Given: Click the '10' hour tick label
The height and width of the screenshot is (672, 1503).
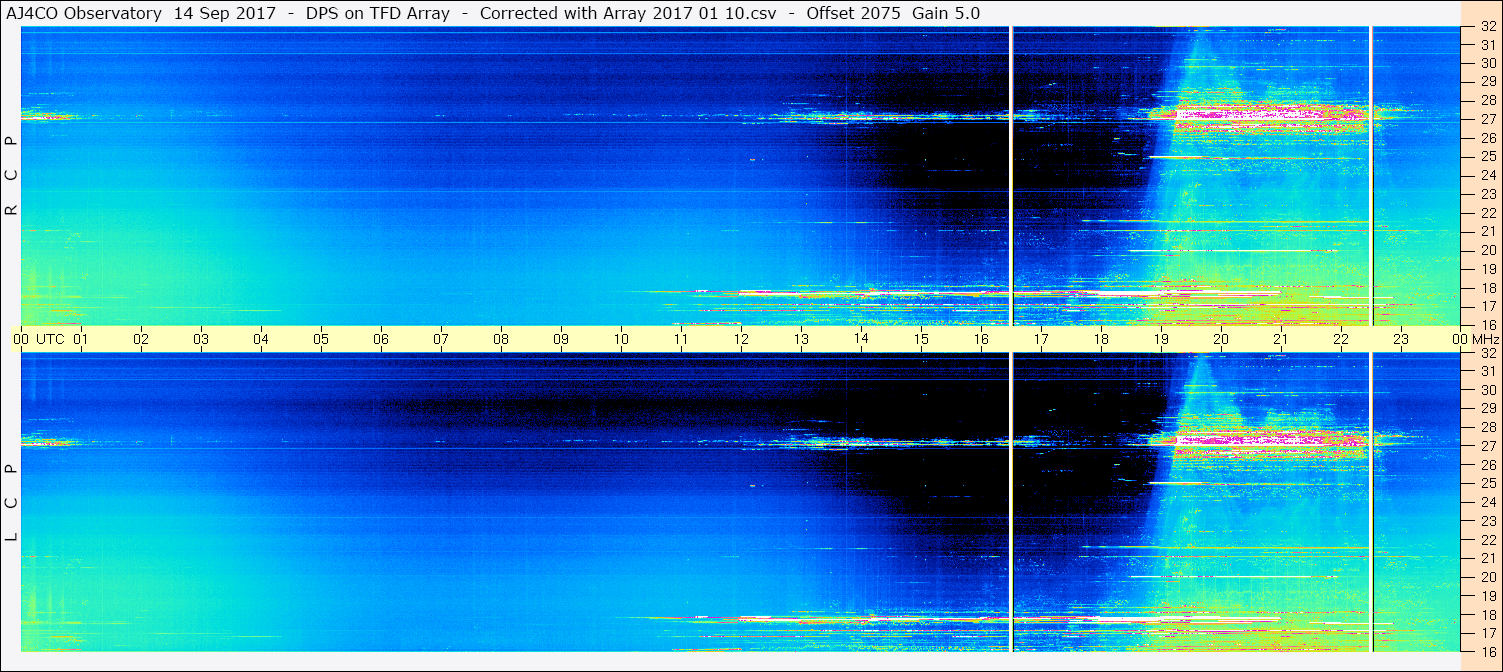Looking at the screenshot, I should [621, 339].
